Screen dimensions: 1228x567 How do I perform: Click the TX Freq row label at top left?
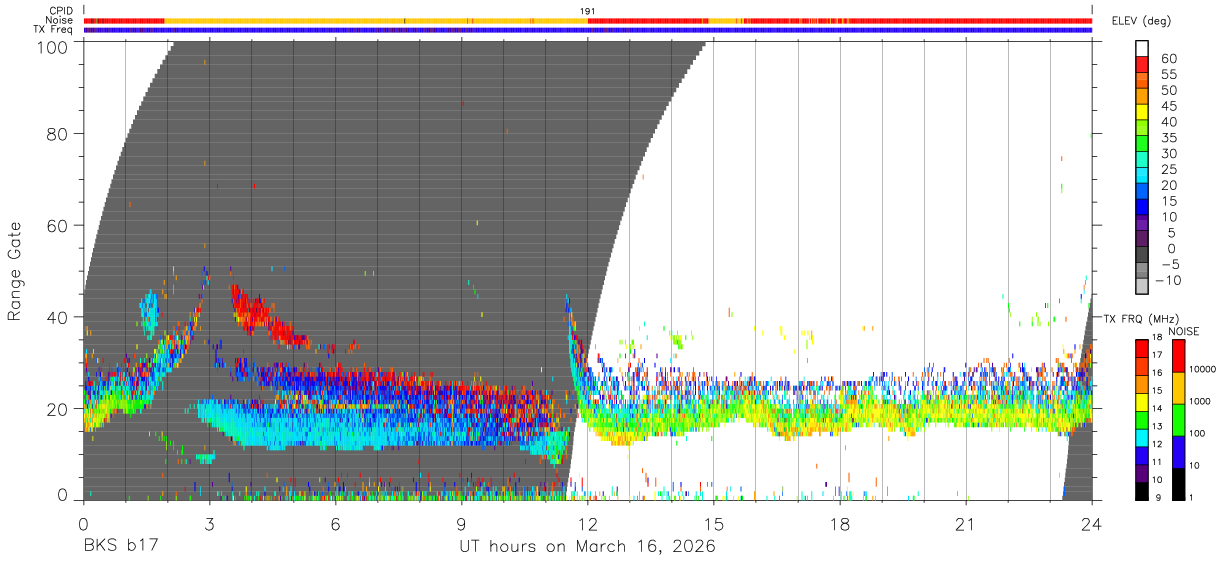[54, 29]
